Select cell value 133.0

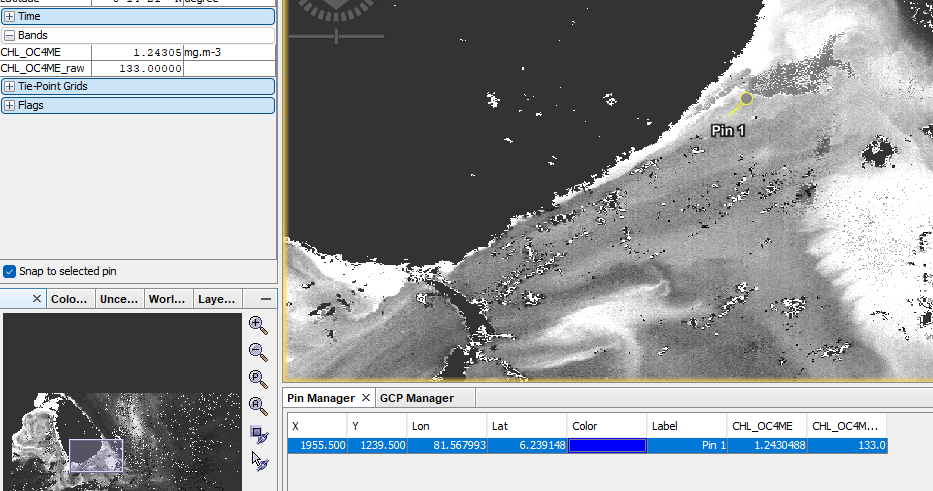pyautogui.click(x=847, y=445)
